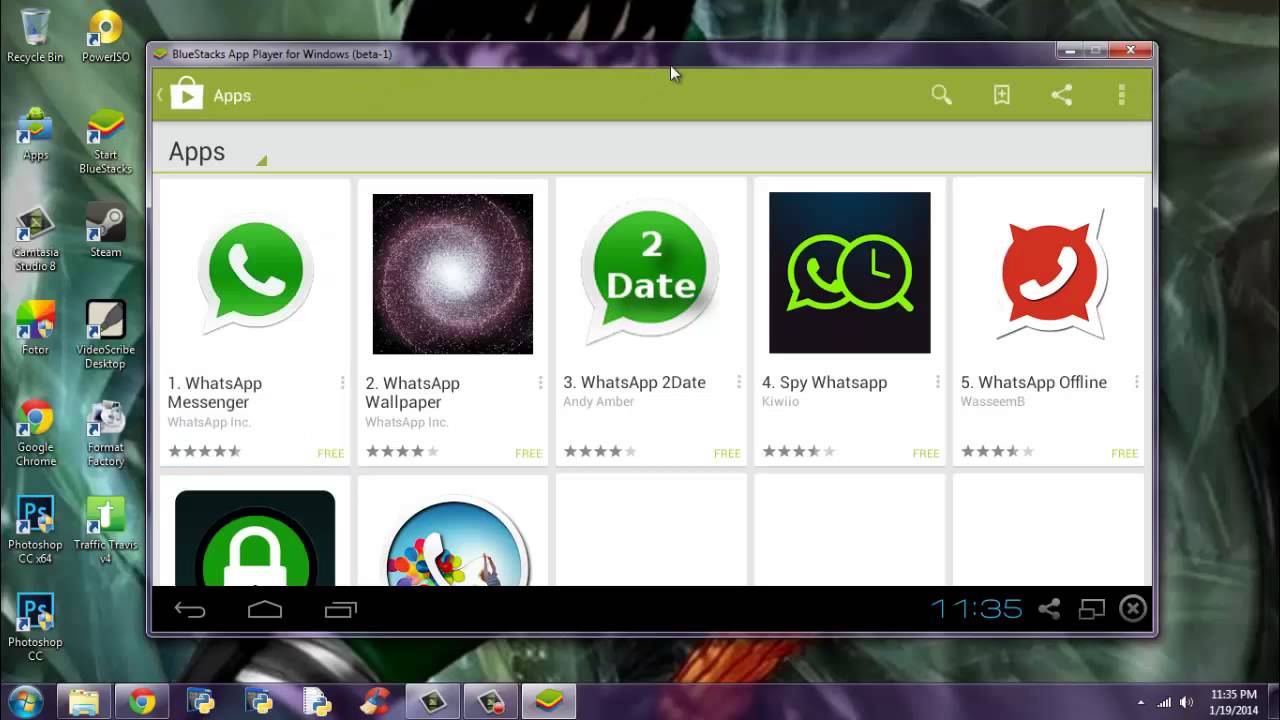Open WhatsApp Wallpaper galaxy thumbnail

pyautogui.click(x=453, y=274)
